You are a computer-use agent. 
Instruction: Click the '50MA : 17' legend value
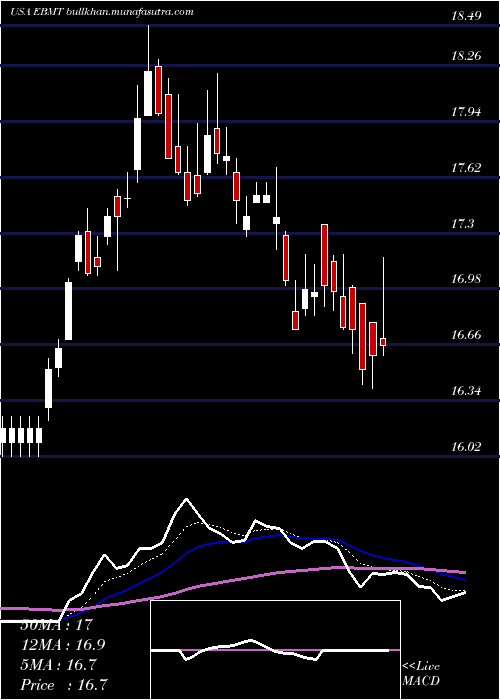point(57,624)
